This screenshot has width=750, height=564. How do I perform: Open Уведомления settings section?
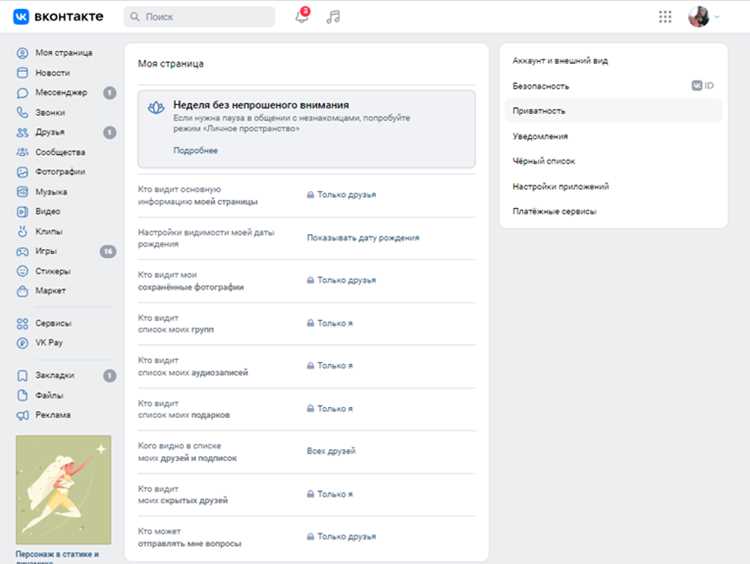click(540, 136)
